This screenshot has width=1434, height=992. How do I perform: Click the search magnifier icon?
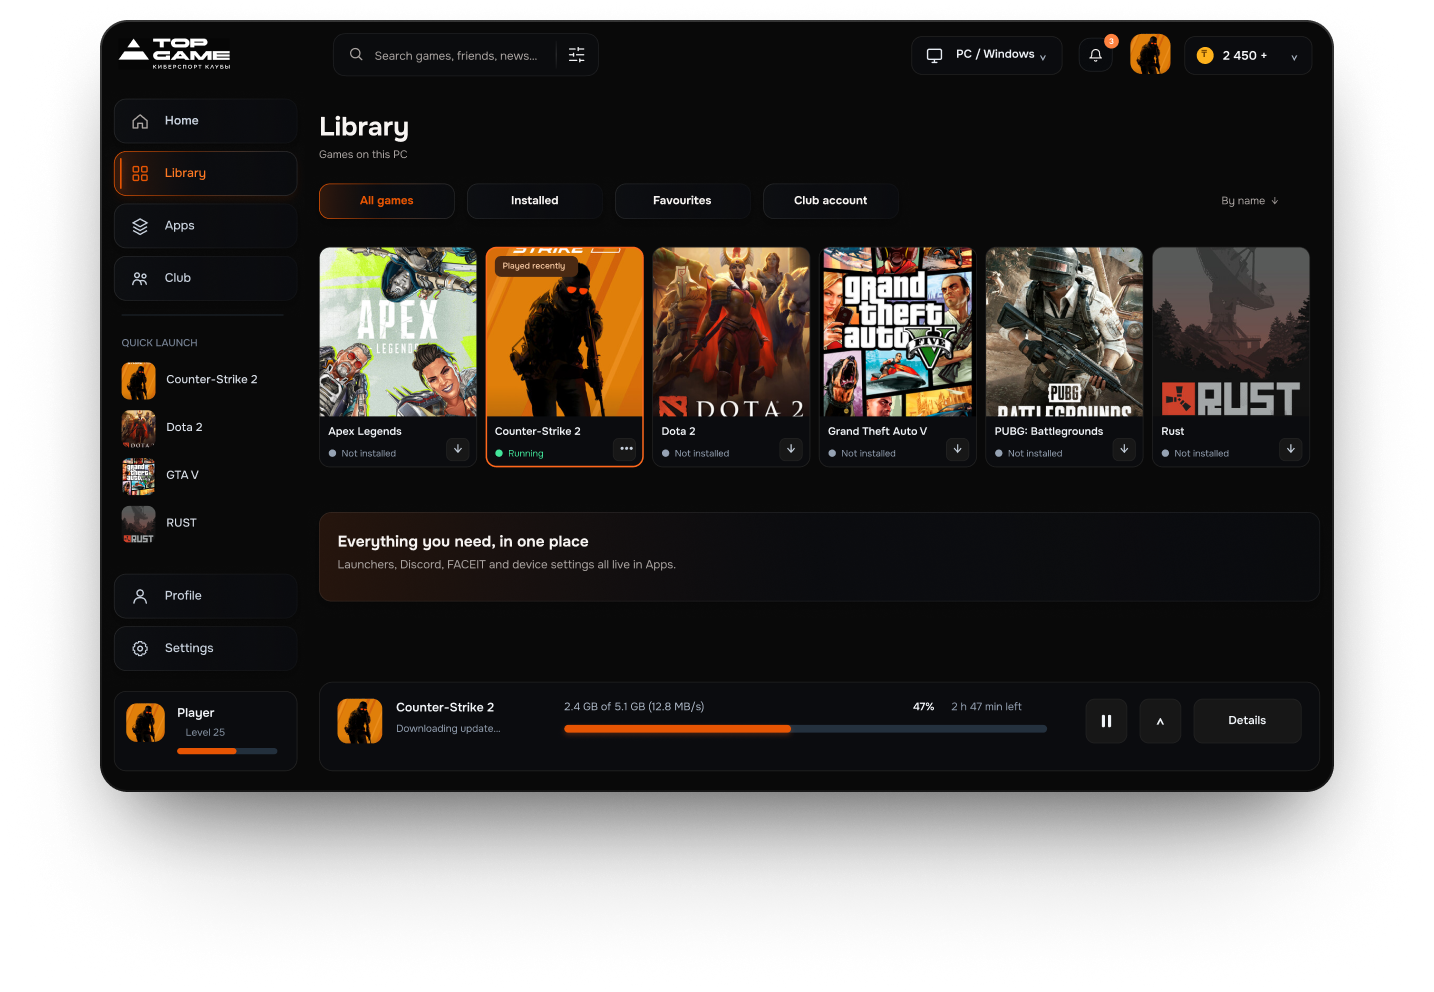pyautogui.click(x=356, y=55)
